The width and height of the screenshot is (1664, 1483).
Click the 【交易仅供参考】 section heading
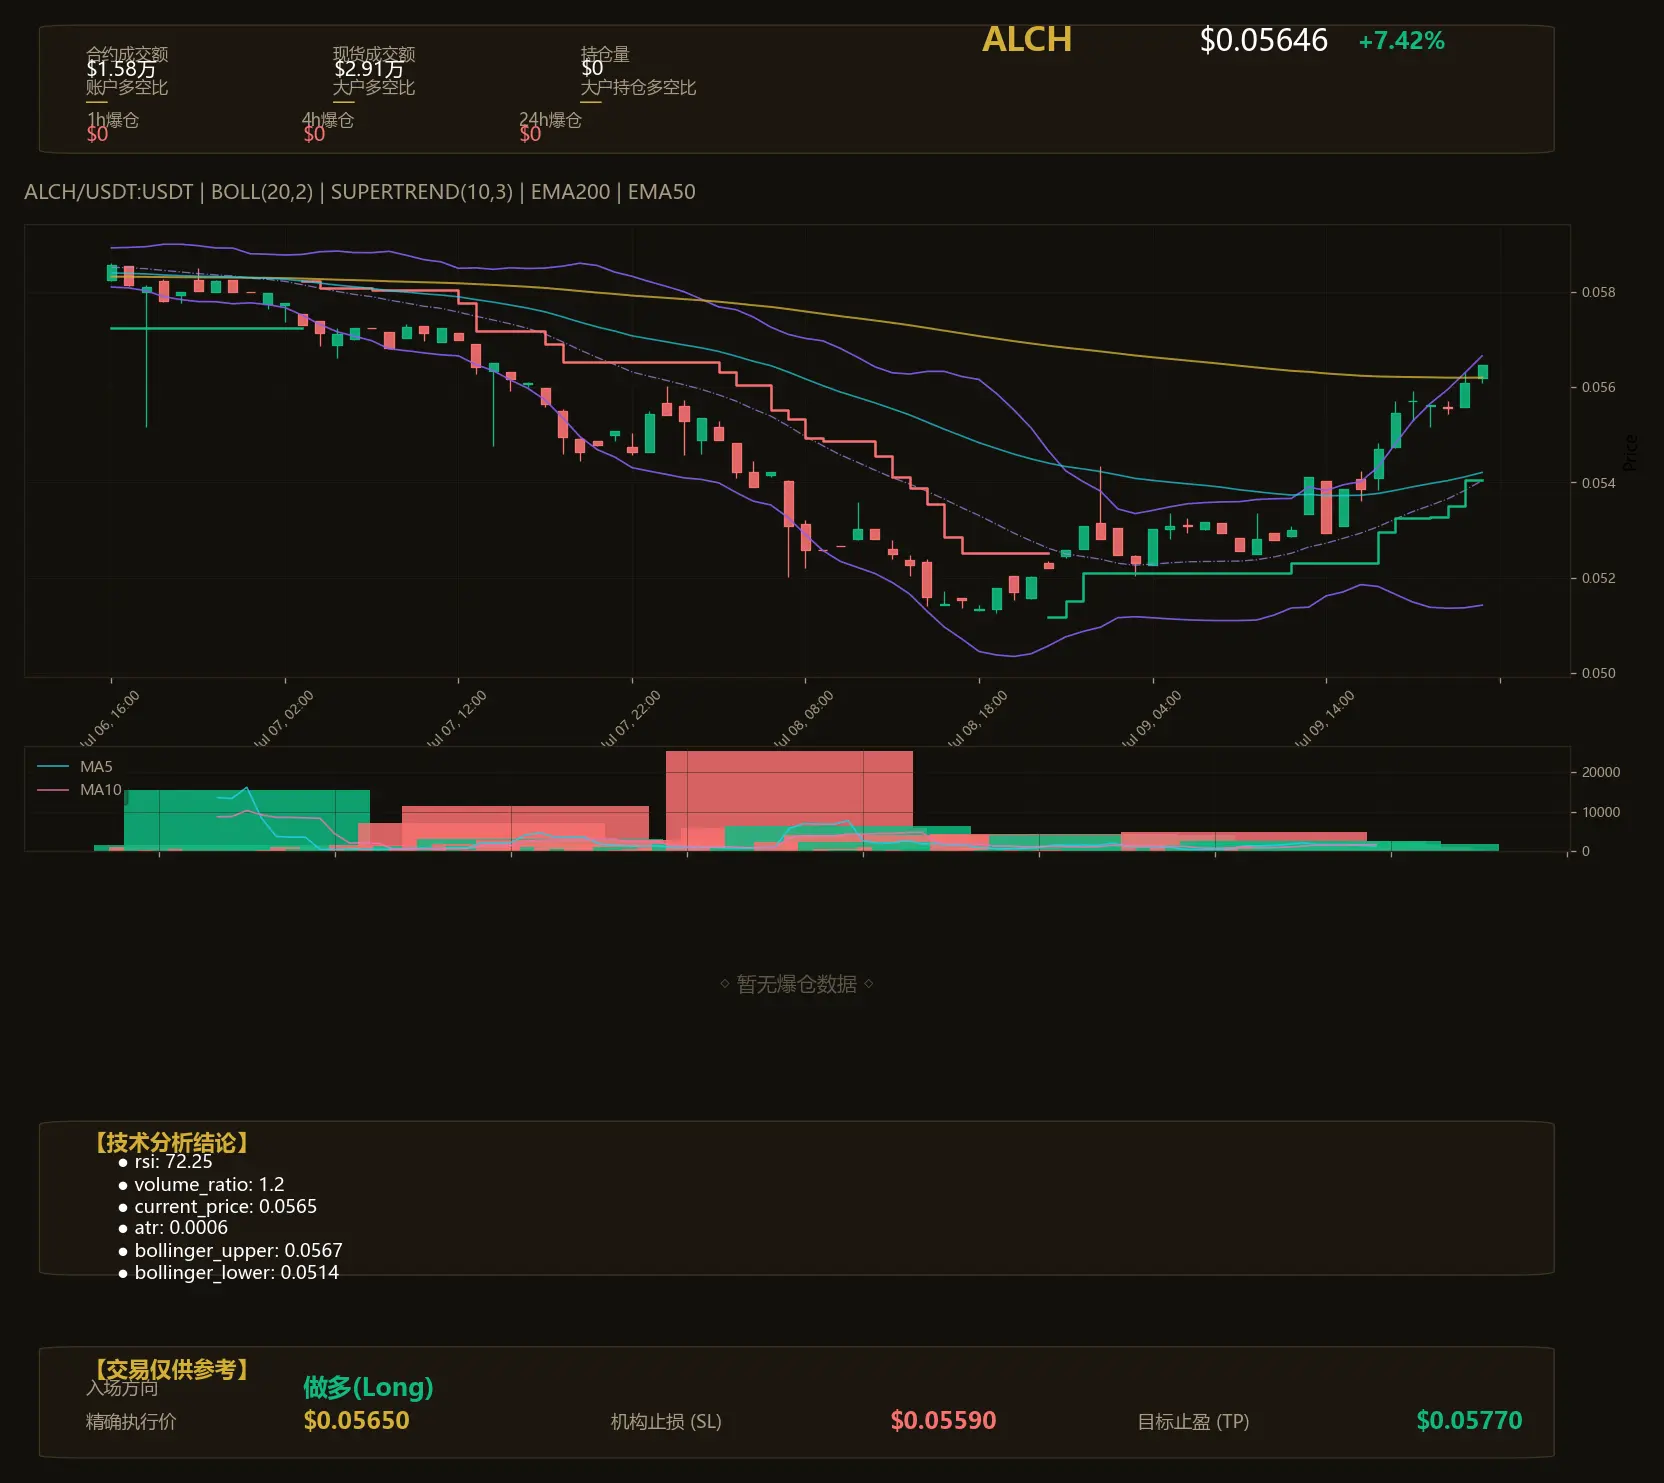(x=171, y=1369)
